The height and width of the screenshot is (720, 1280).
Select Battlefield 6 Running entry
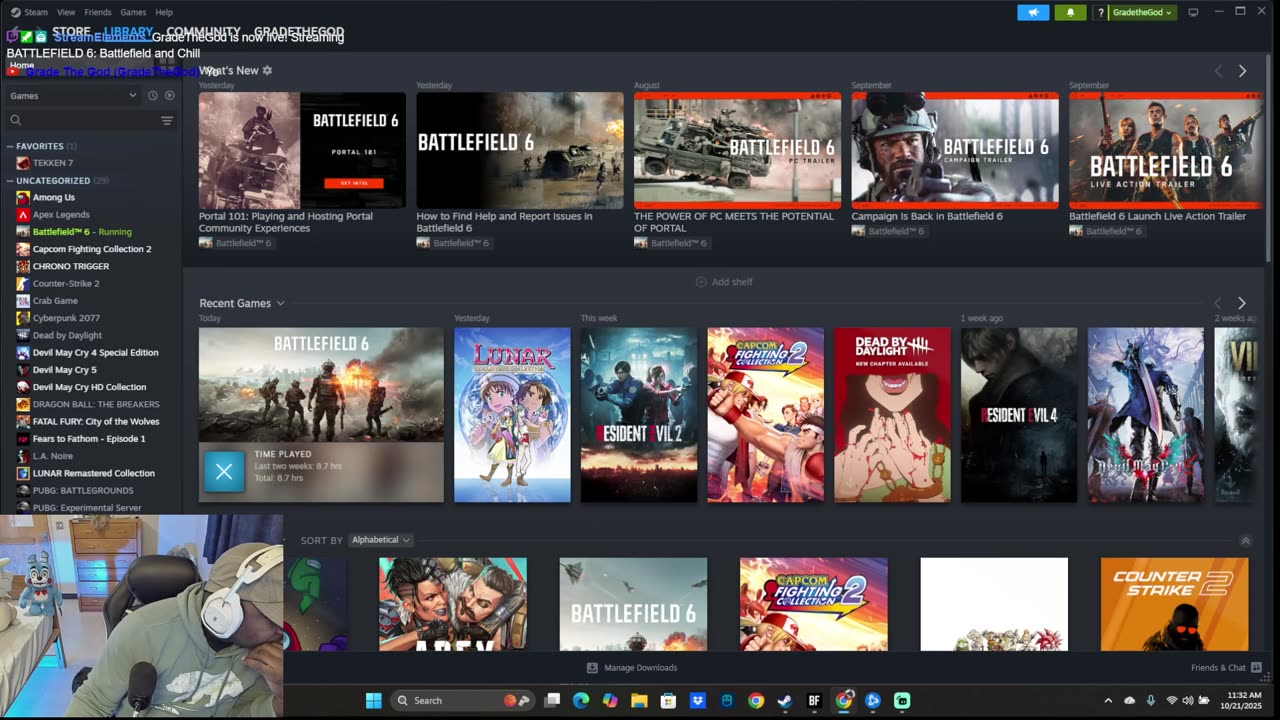point(82,232)
